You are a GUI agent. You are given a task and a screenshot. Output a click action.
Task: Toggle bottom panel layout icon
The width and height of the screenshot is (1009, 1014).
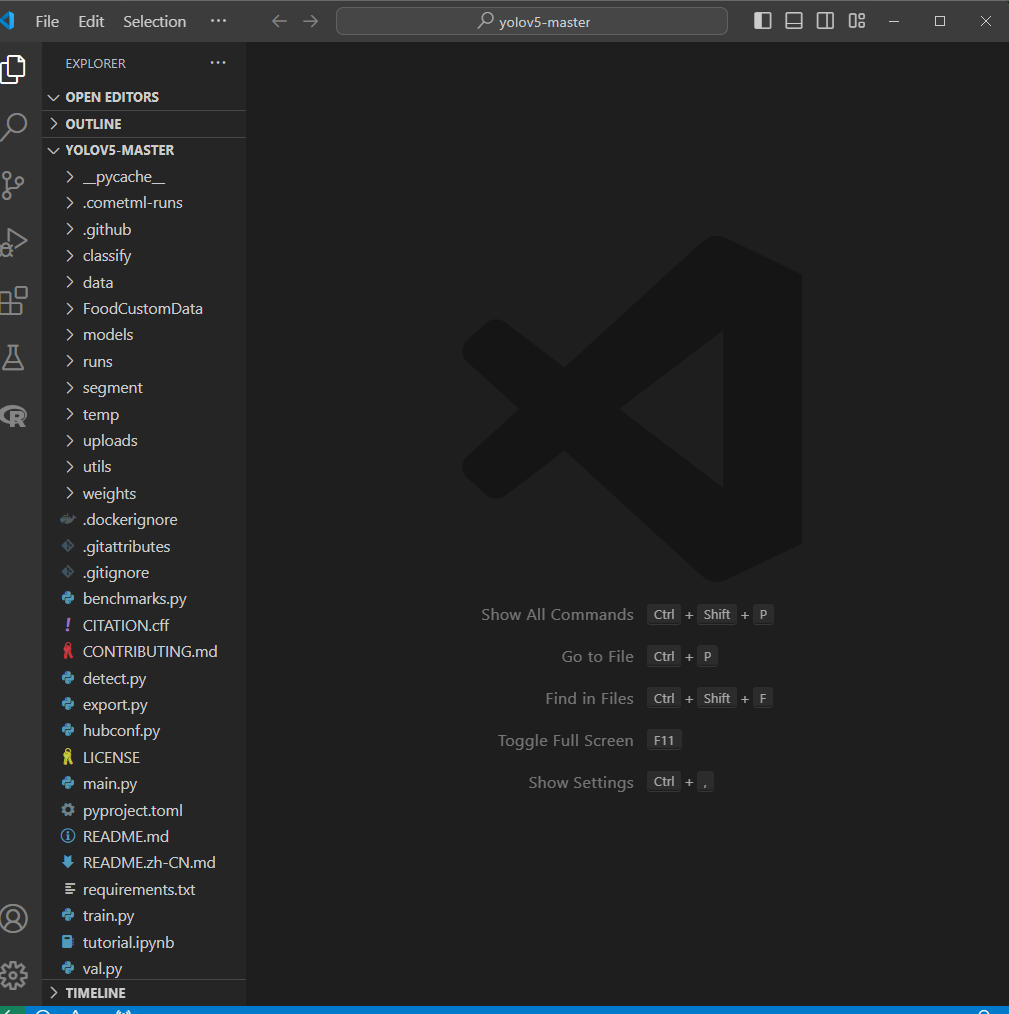click(x=794, y=21)
